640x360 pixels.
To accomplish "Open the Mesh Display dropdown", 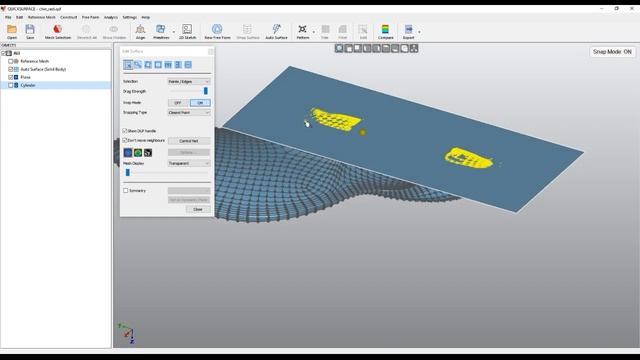I will tap(189, 163).
